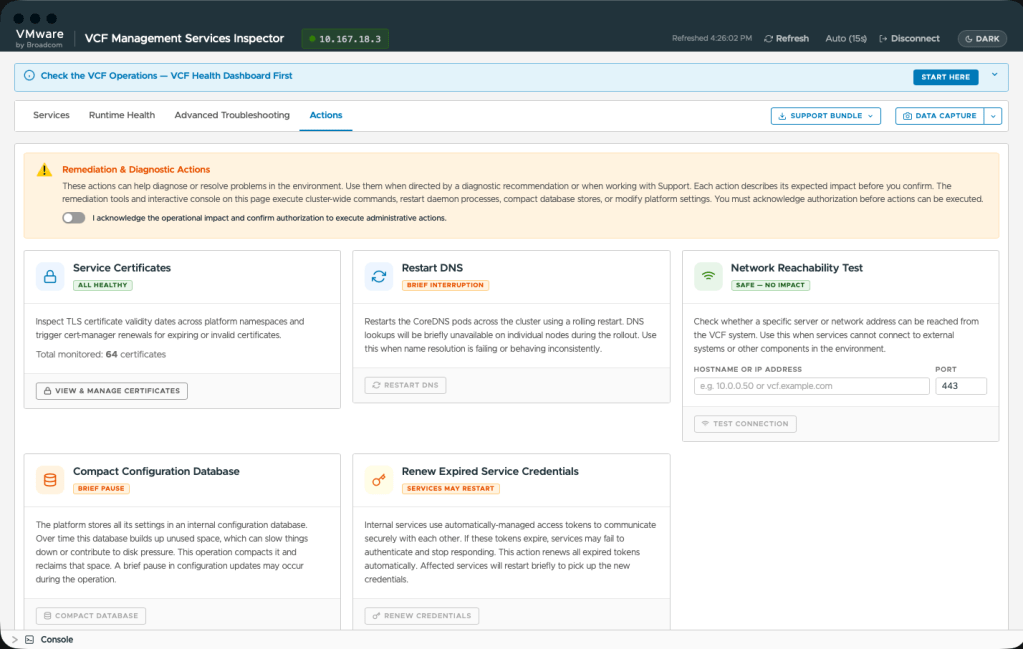1023x649 pixels.
Task: Click the Network Reachability Test title
Action: (x=796, y=267)
